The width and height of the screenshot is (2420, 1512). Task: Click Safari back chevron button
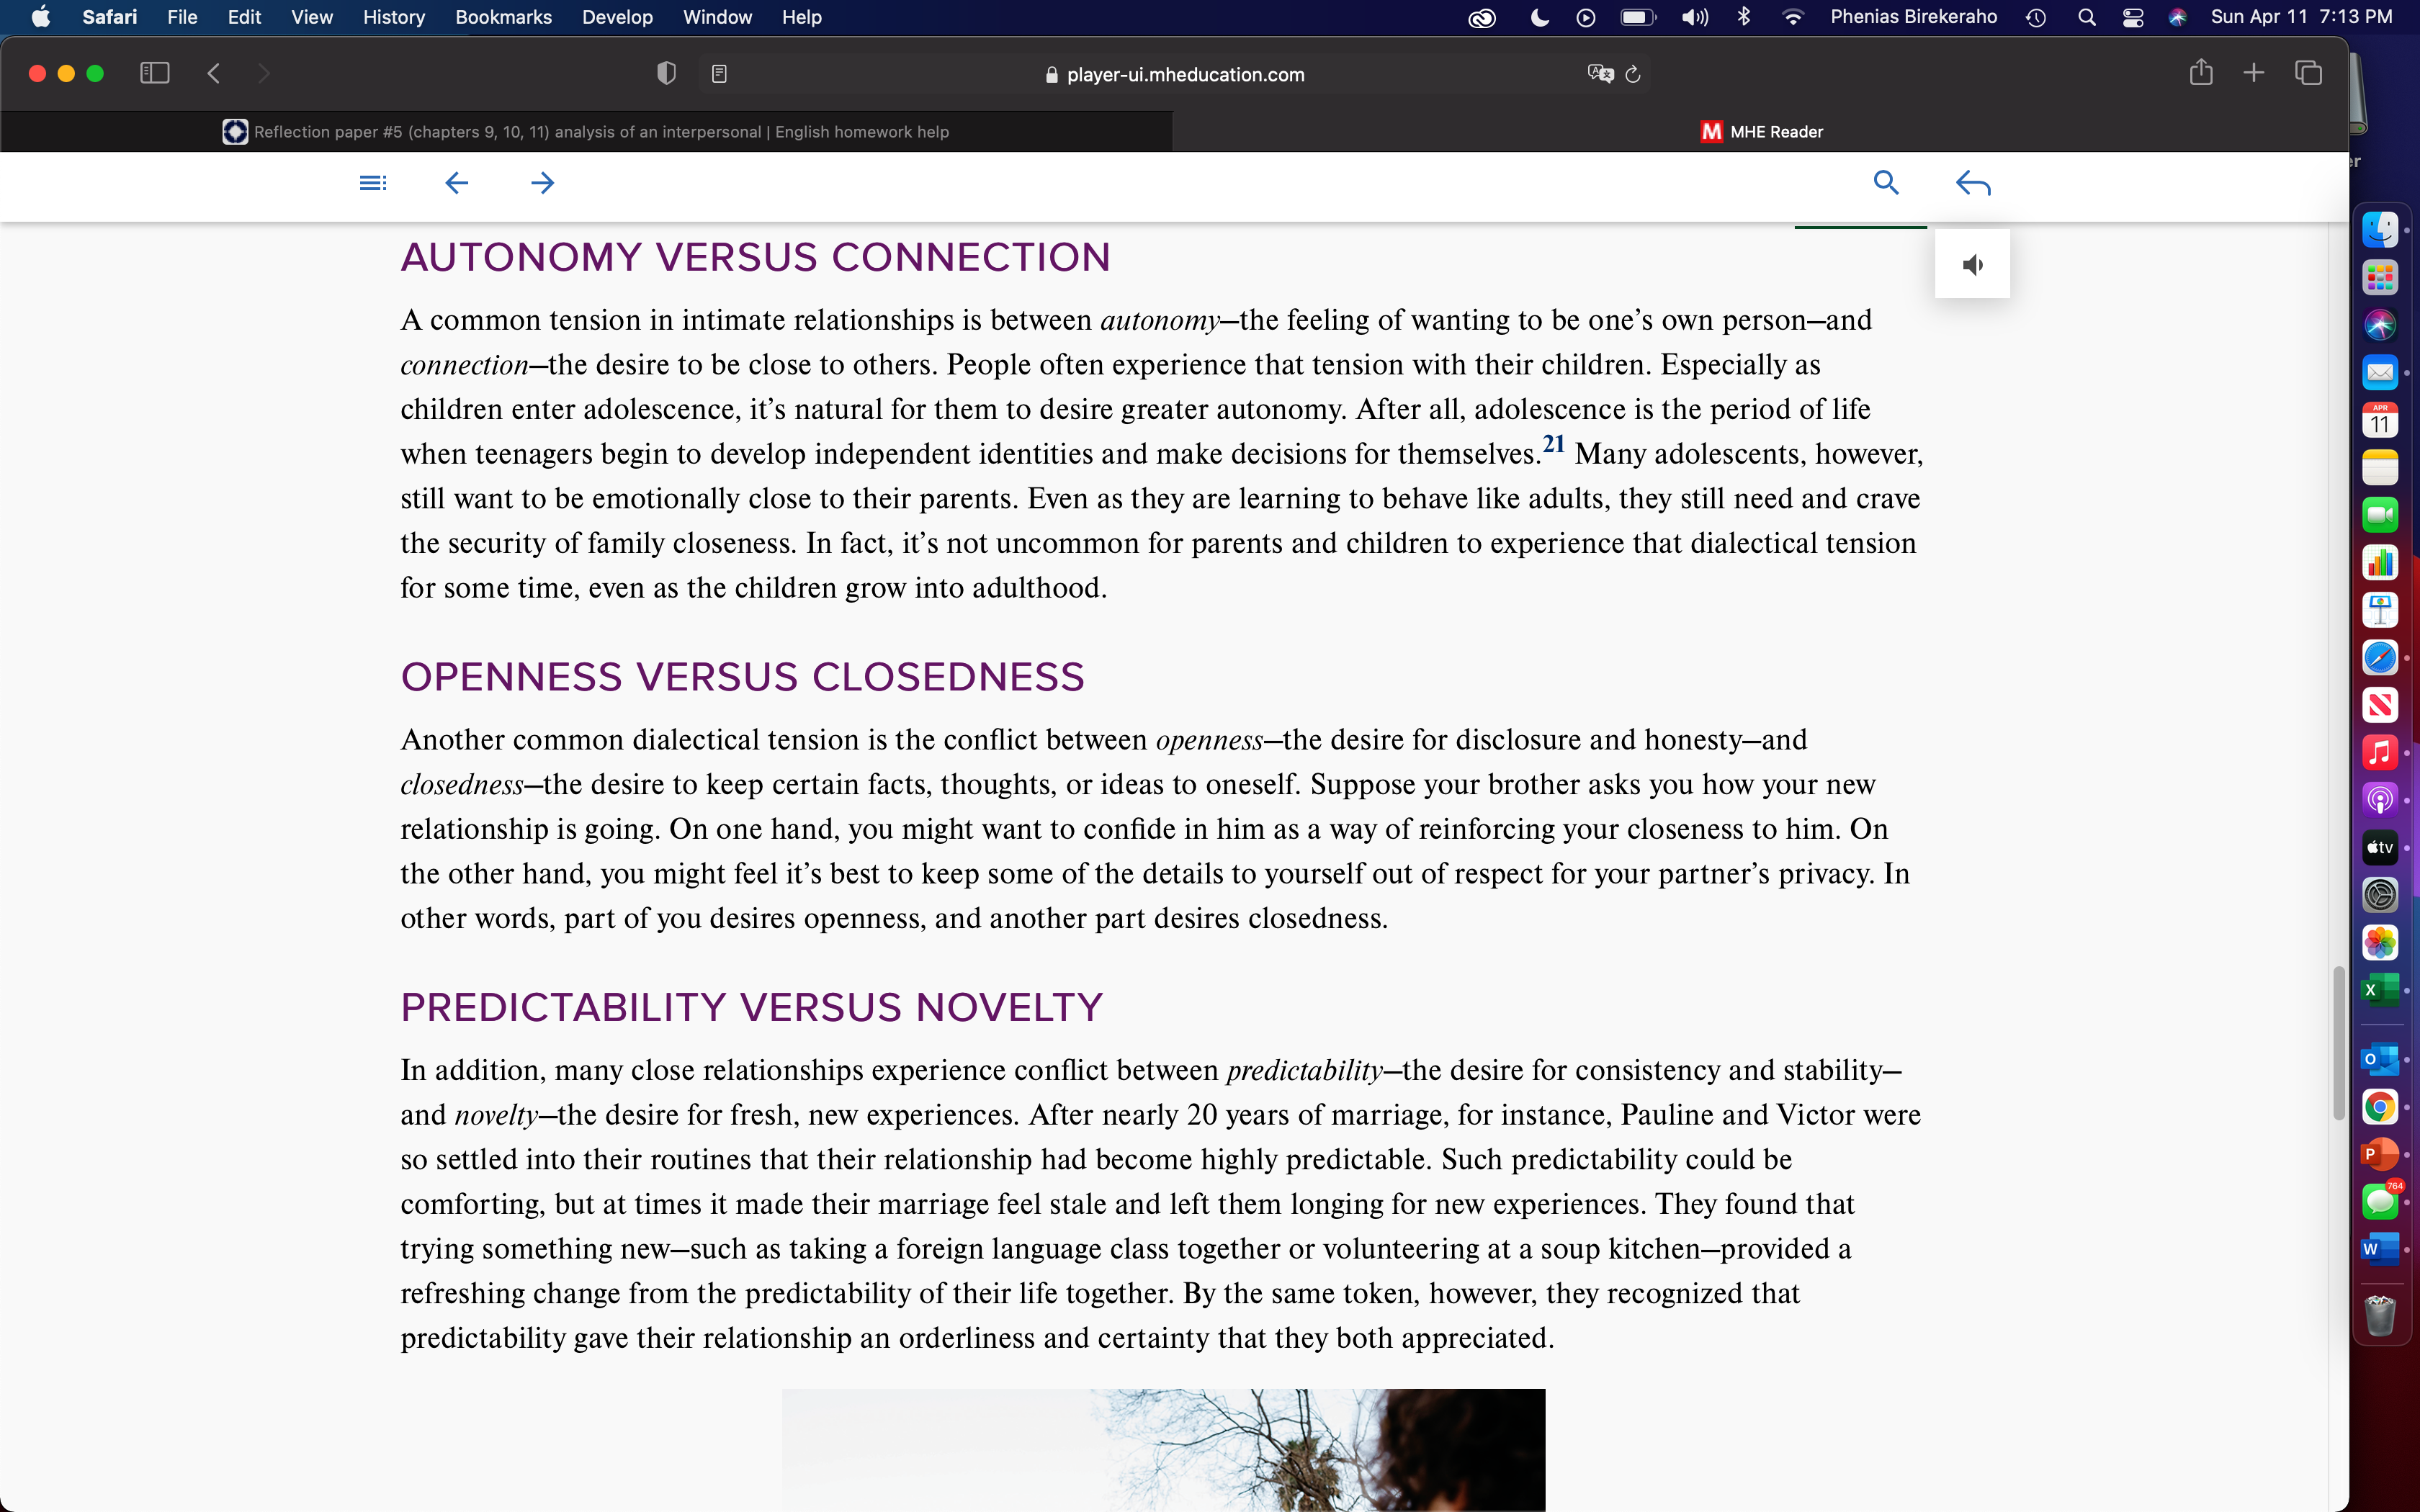coord(213,73)
